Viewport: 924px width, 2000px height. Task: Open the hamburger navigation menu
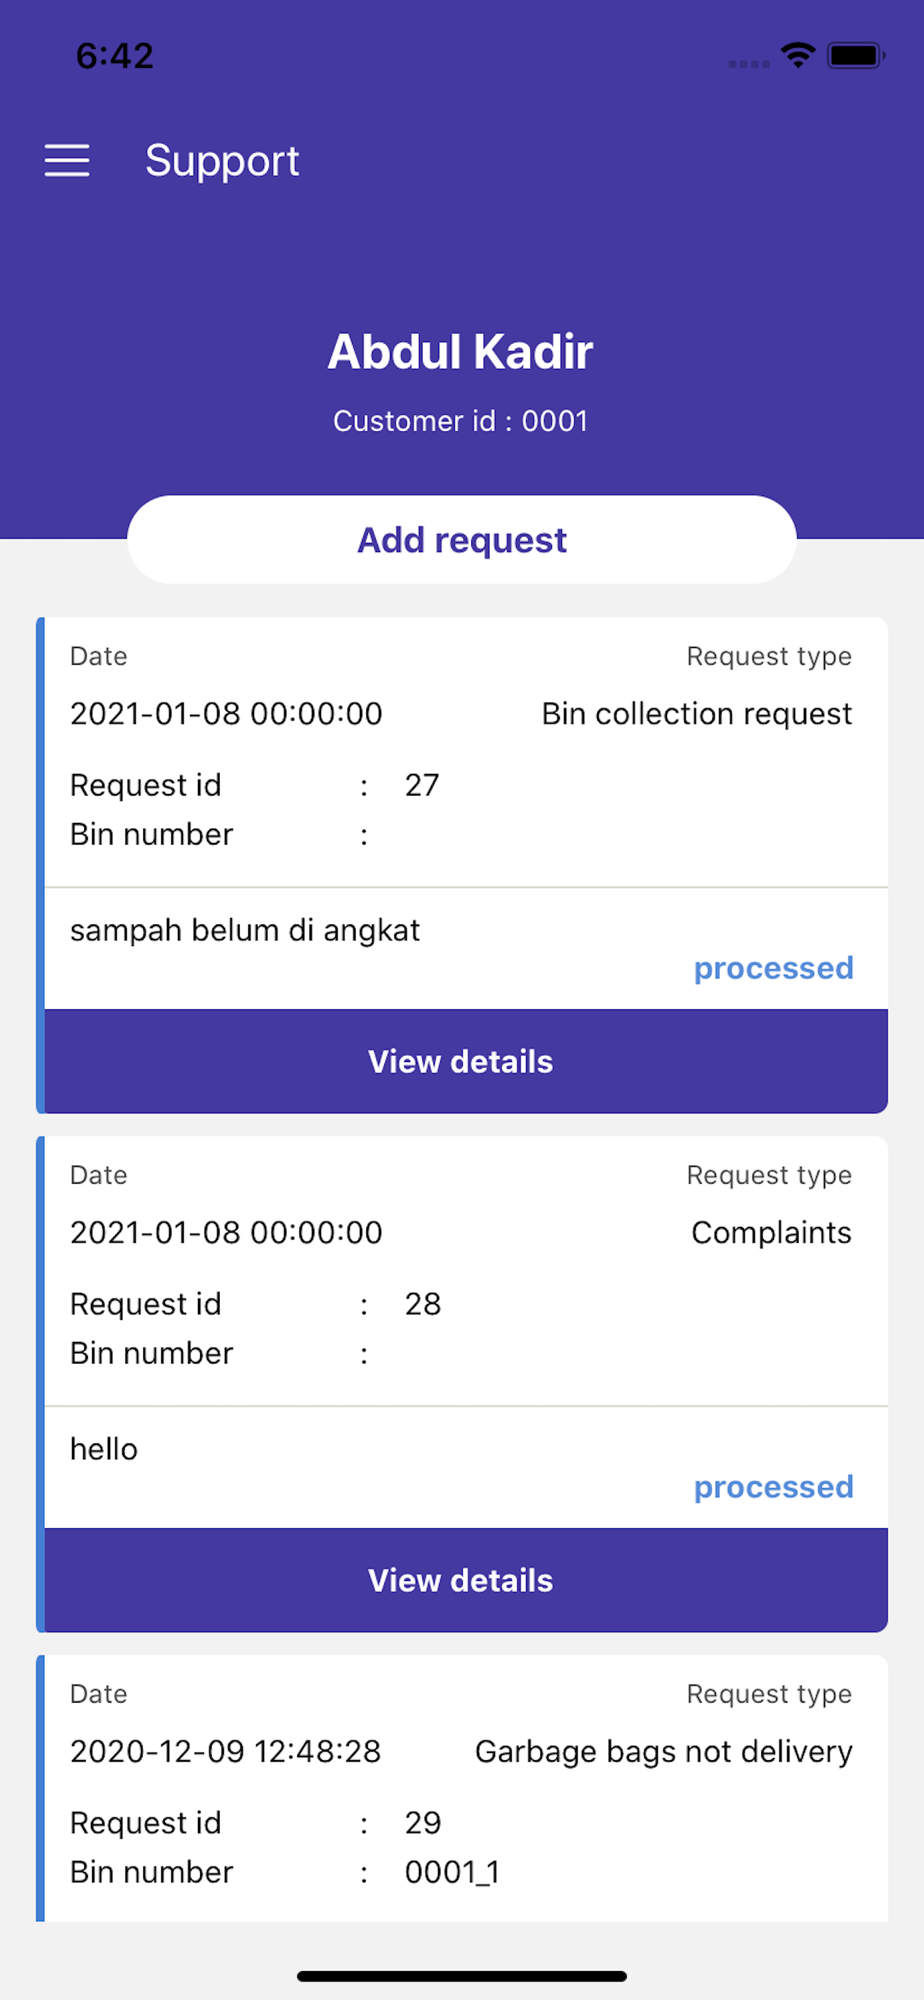(67, 160)
